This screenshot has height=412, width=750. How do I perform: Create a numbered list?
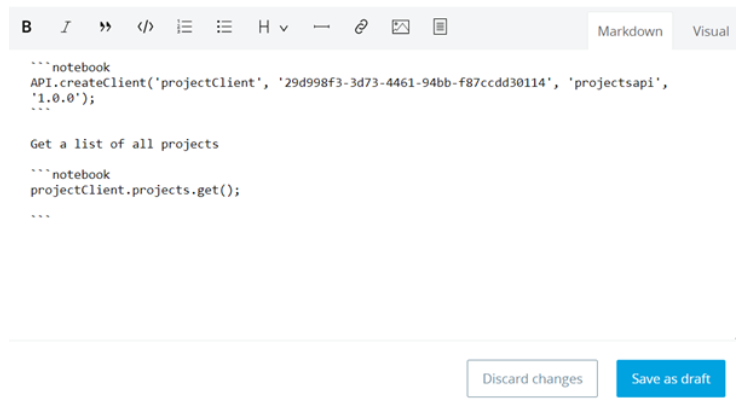pyautogui.click(x=184, y=28)
